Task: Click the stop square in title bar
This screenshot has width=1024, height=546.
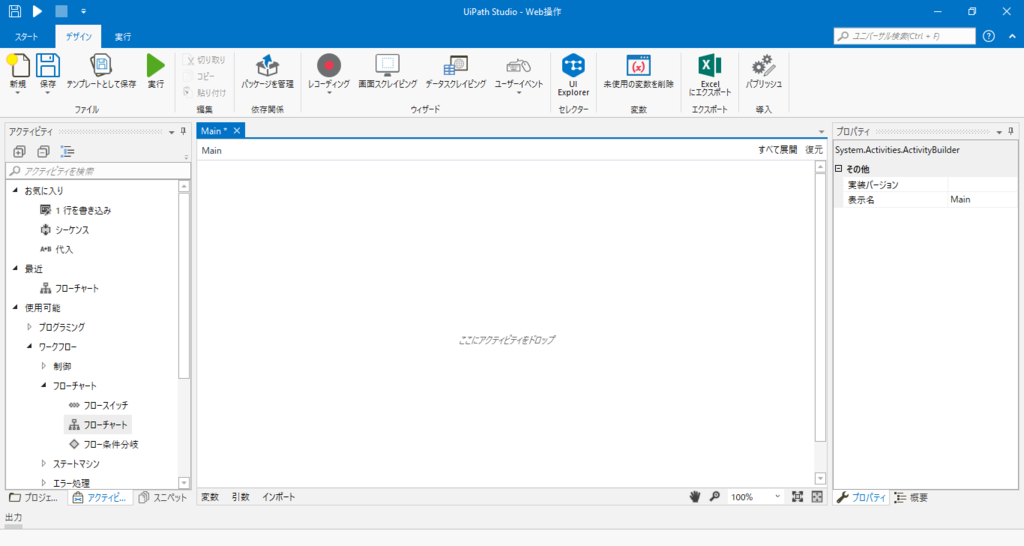Action: 61,11
